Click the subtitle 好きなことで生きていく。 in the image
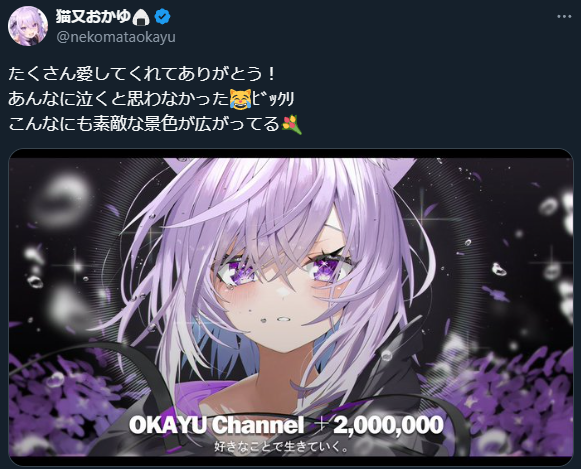Viewport: 581px width, 469px height. click(281, 447)
